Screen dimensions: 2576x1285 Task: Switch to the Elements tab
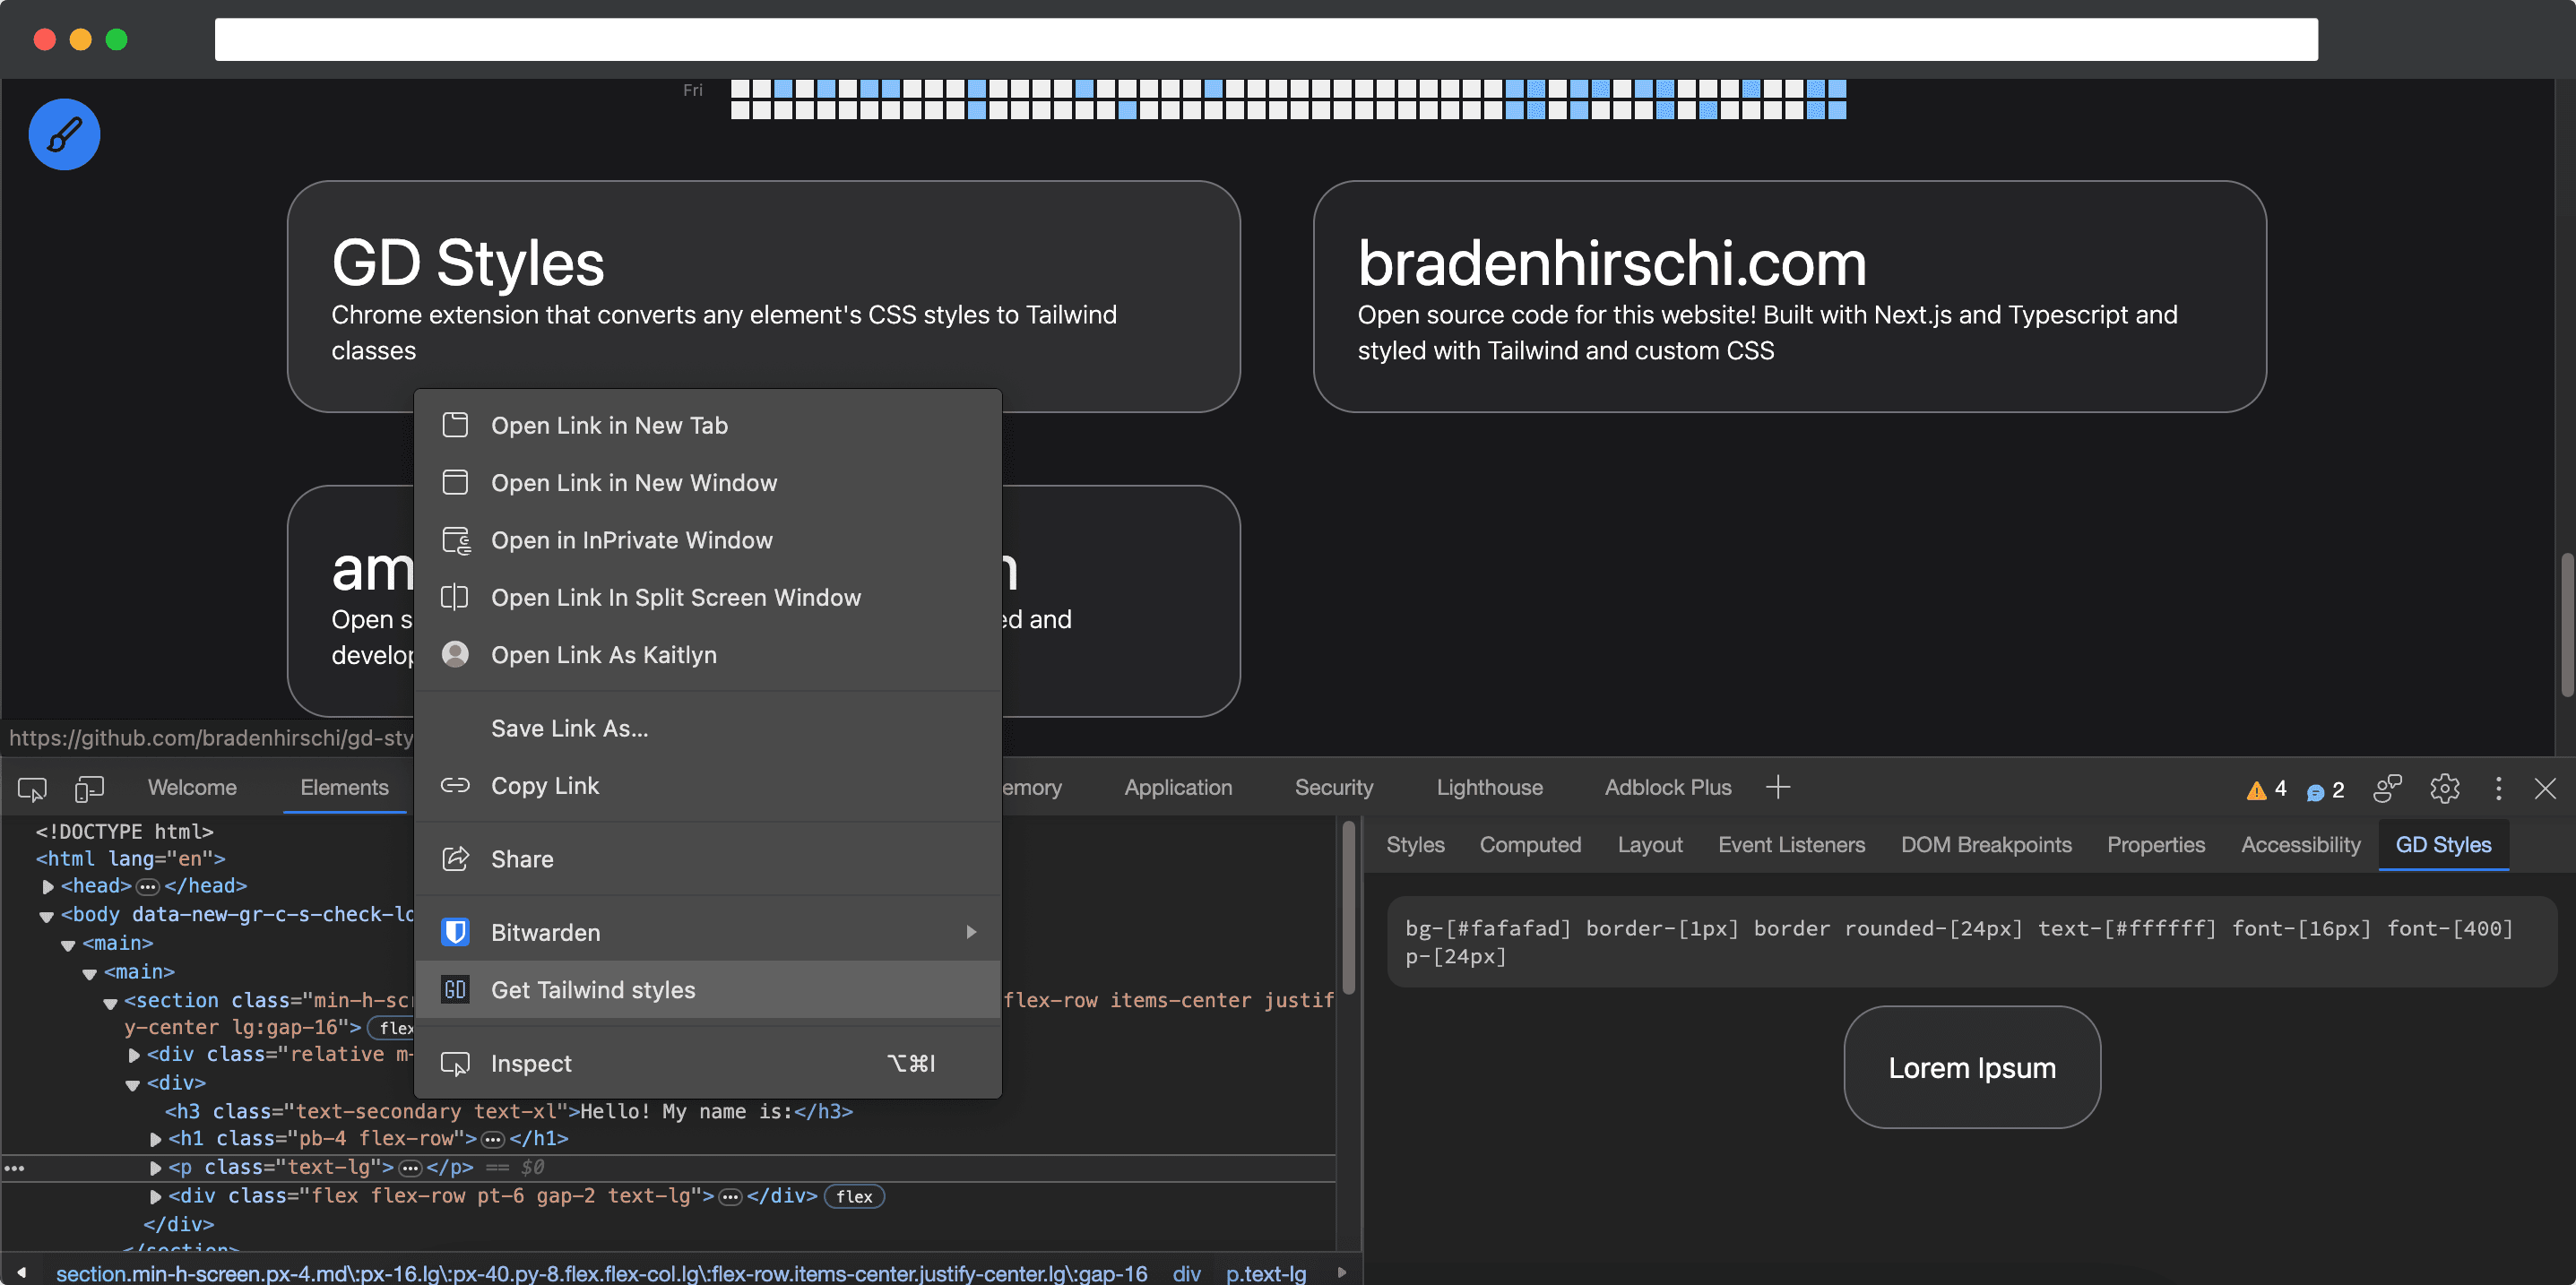click(x=344, y=787)
